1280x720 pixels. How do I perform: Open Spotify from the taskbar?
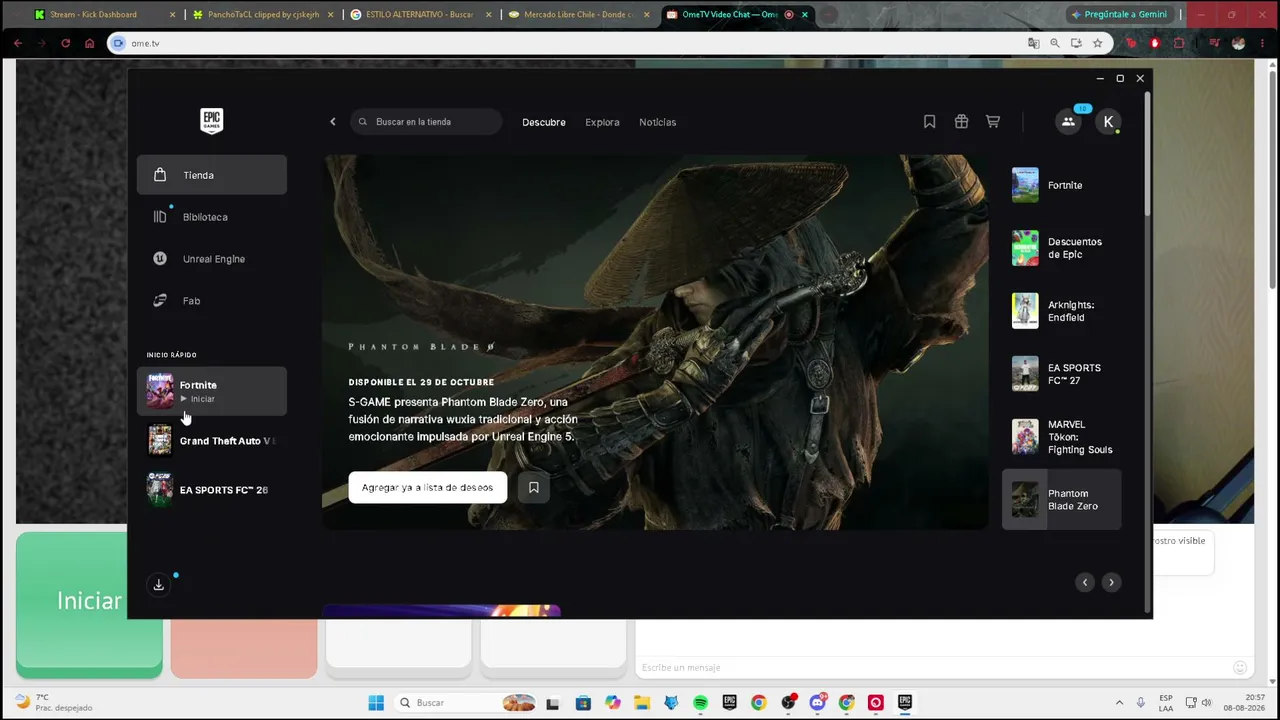pyautogui.click(x=700, y=703)
